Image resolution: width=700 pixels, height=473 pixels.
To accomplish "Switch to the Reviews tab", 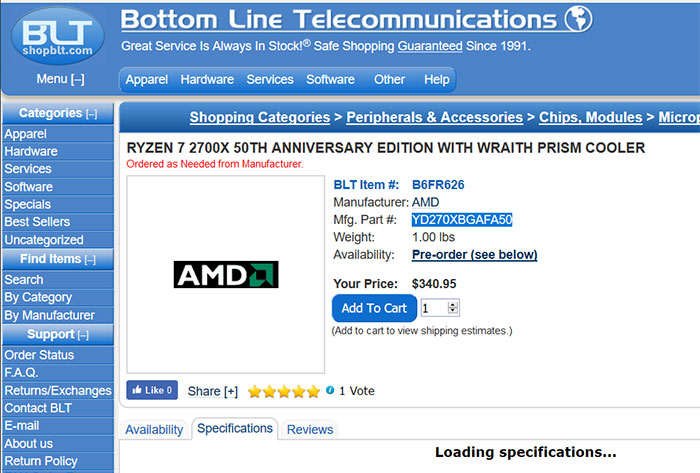I will pyautogui.click(x=310, y=429).
